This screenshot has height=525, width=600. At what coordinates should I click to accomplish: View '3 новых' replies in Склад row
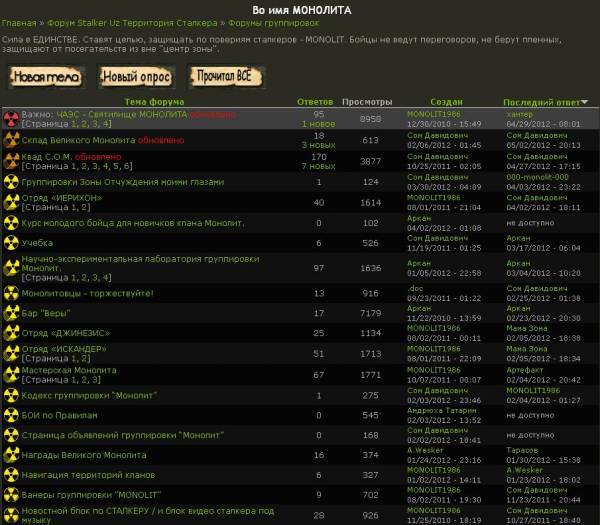318,145
